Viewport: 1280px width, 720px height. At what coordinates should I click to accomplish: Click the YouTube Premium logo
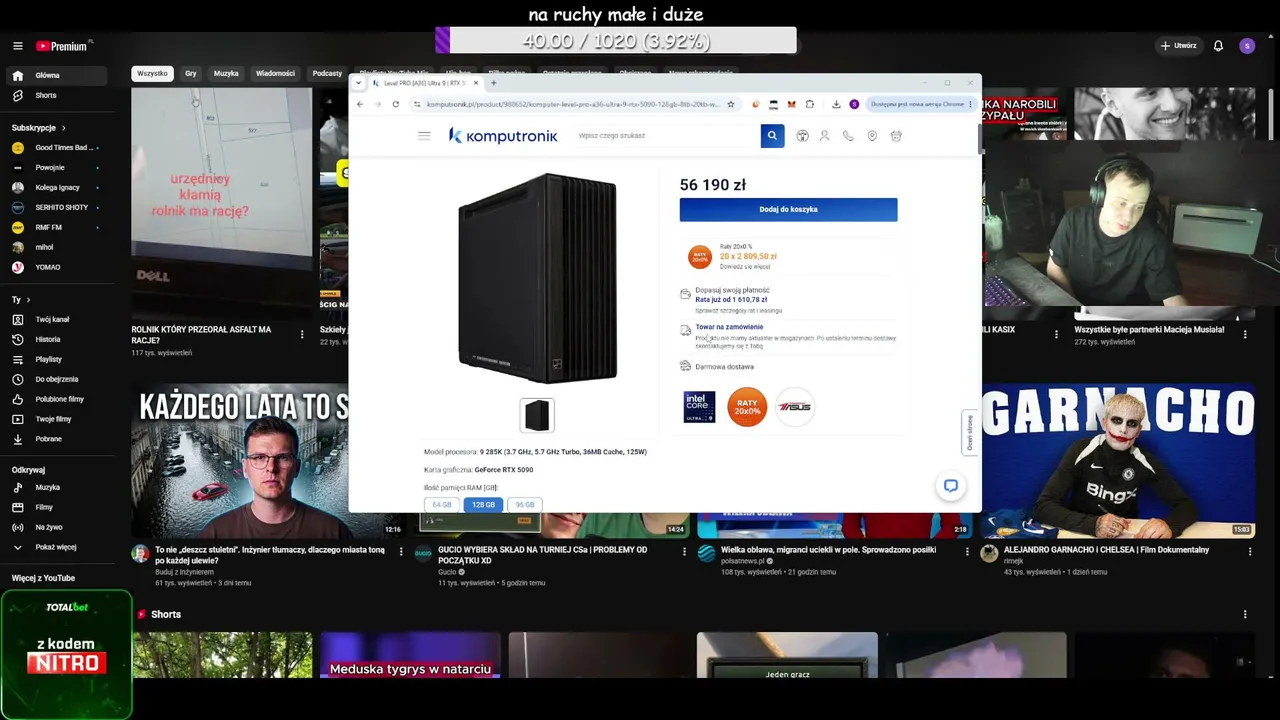(x=64, y=46)
